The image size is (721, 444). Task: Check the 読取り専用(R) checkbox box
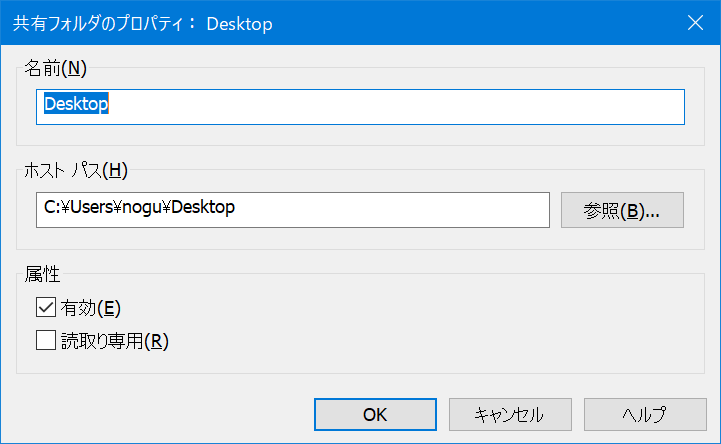46,340
